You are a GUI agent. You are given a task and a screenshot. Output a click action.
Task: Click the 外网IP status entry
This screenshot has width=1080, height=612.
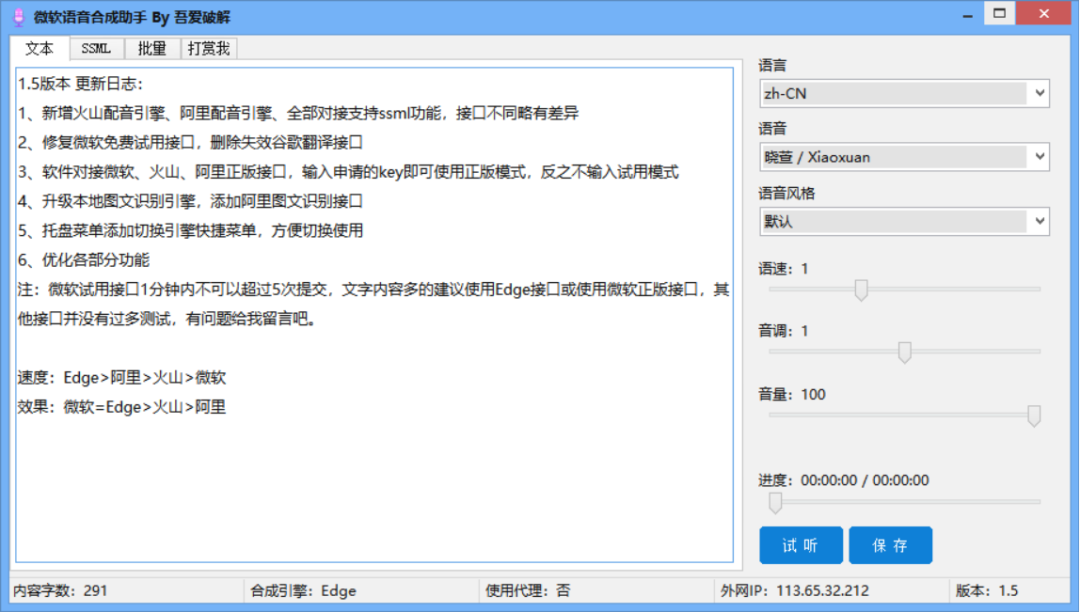(x=795, y=591)
